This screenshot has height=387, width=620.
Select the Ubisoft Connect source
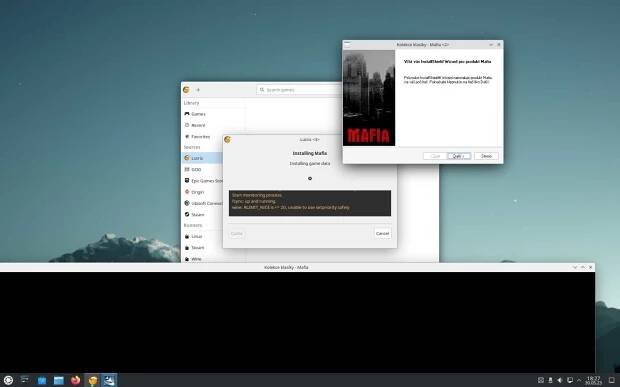[x=202, y=203]
